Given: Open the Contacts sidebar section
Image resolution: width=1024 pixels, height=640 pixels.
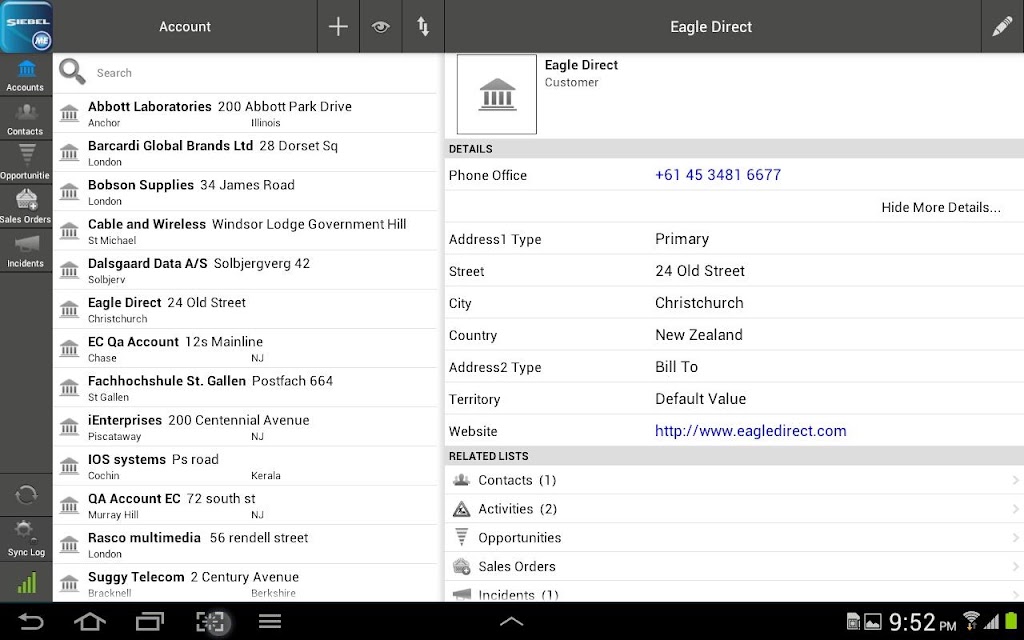Looking at the screenshot, I should 25,120.
